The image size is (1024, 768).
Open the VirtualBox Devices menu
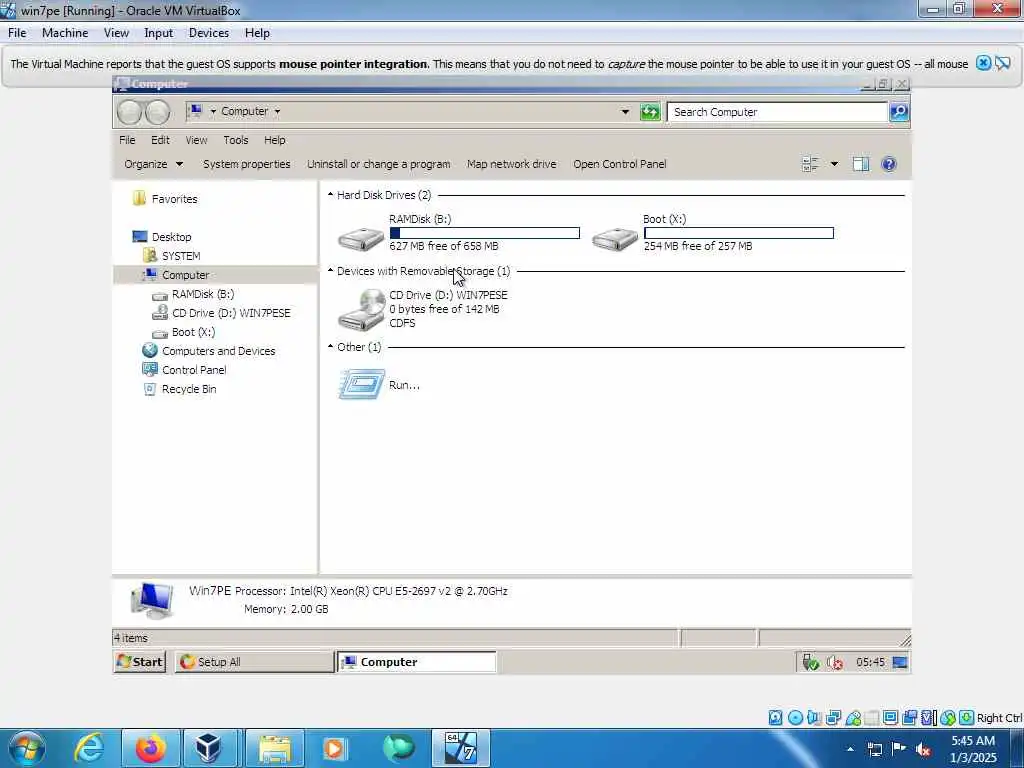point(209,33)
